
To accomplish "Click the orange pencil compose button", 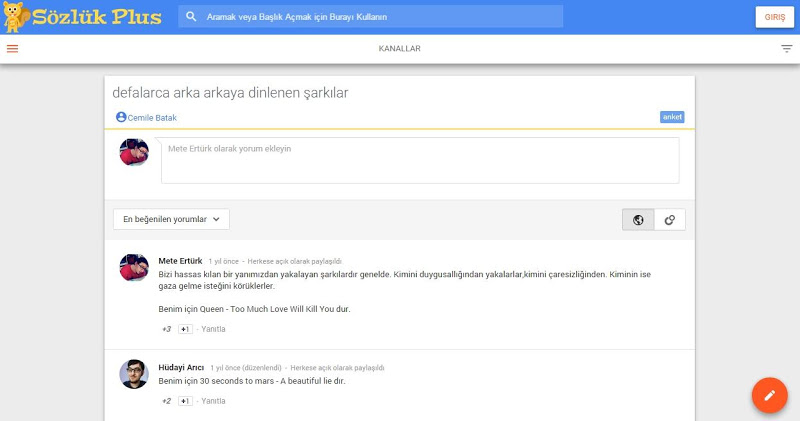I will pyautogui.click(x=769, y=395).
